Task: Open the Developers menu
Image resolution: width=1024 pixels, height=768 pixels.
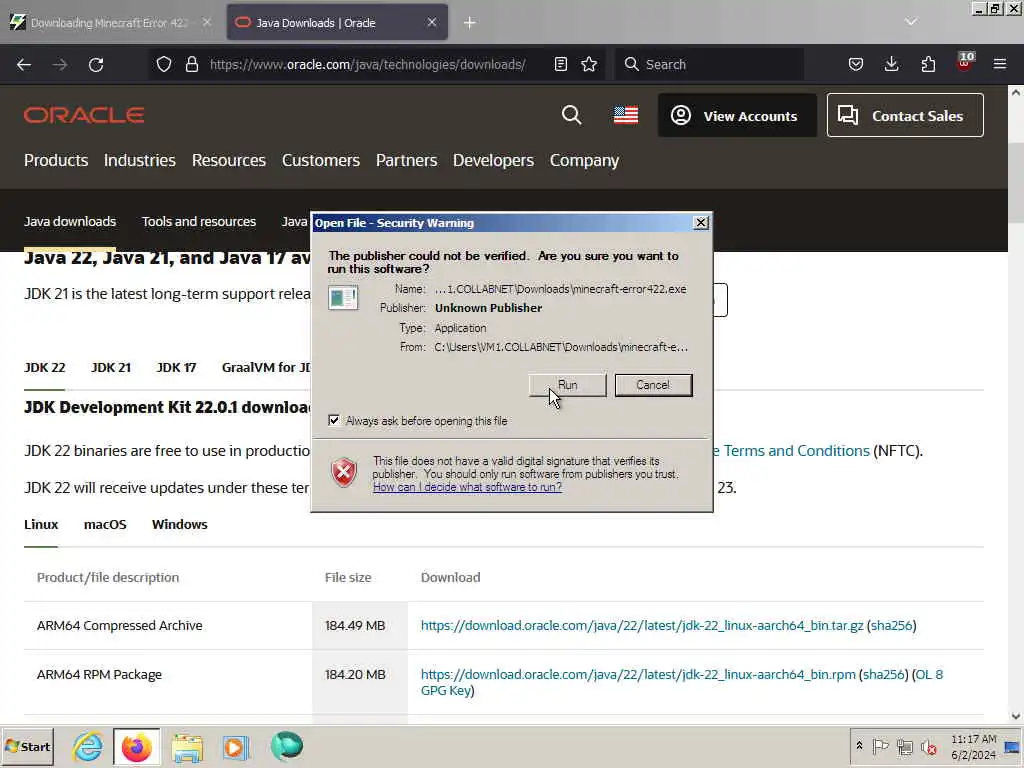Action: pyautogui.click(x=493, y=160)
